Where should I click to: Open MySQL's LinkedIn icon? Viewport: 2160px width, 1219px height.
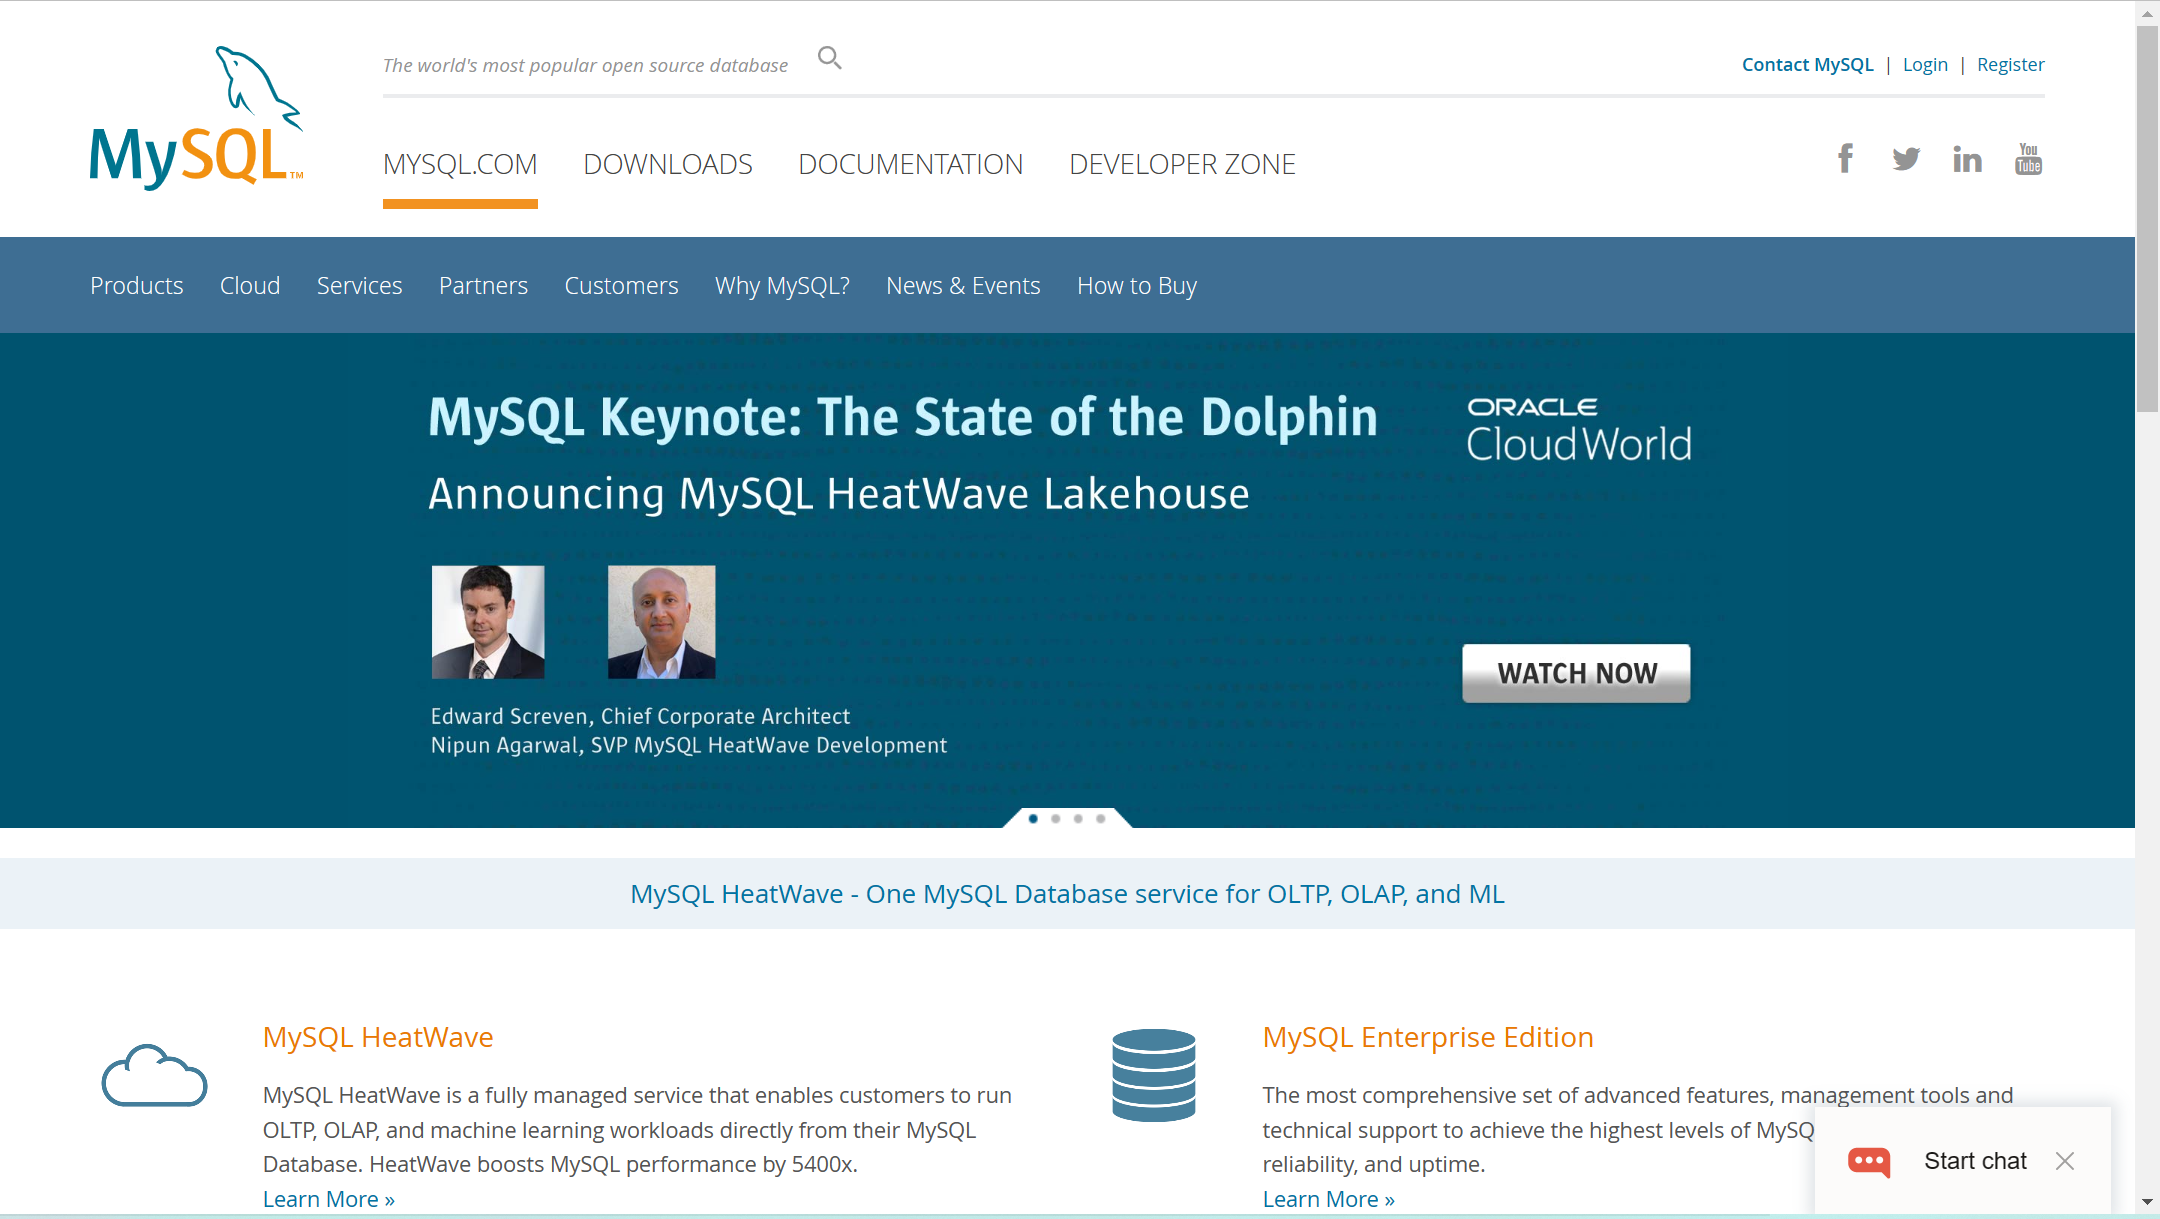pos(1967,160)
